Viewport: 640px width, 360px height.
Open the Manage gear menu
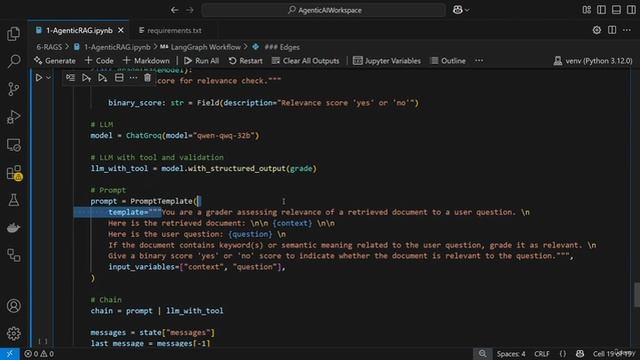(x=13, y=333)
